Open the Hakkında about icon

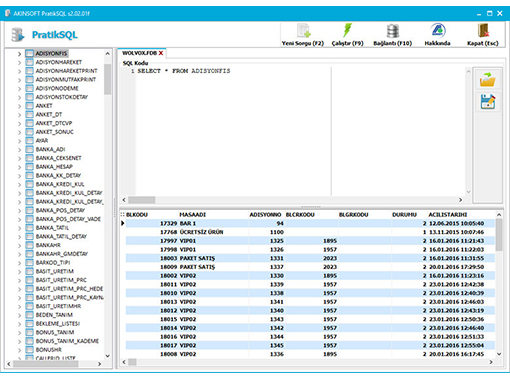point(437,30)
